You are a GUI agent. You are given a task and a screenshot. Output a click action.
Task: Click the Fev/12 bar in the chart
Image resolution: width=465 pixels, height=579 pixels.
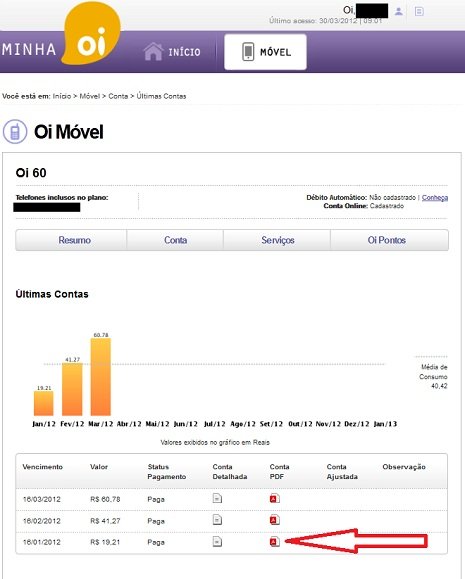72,389
